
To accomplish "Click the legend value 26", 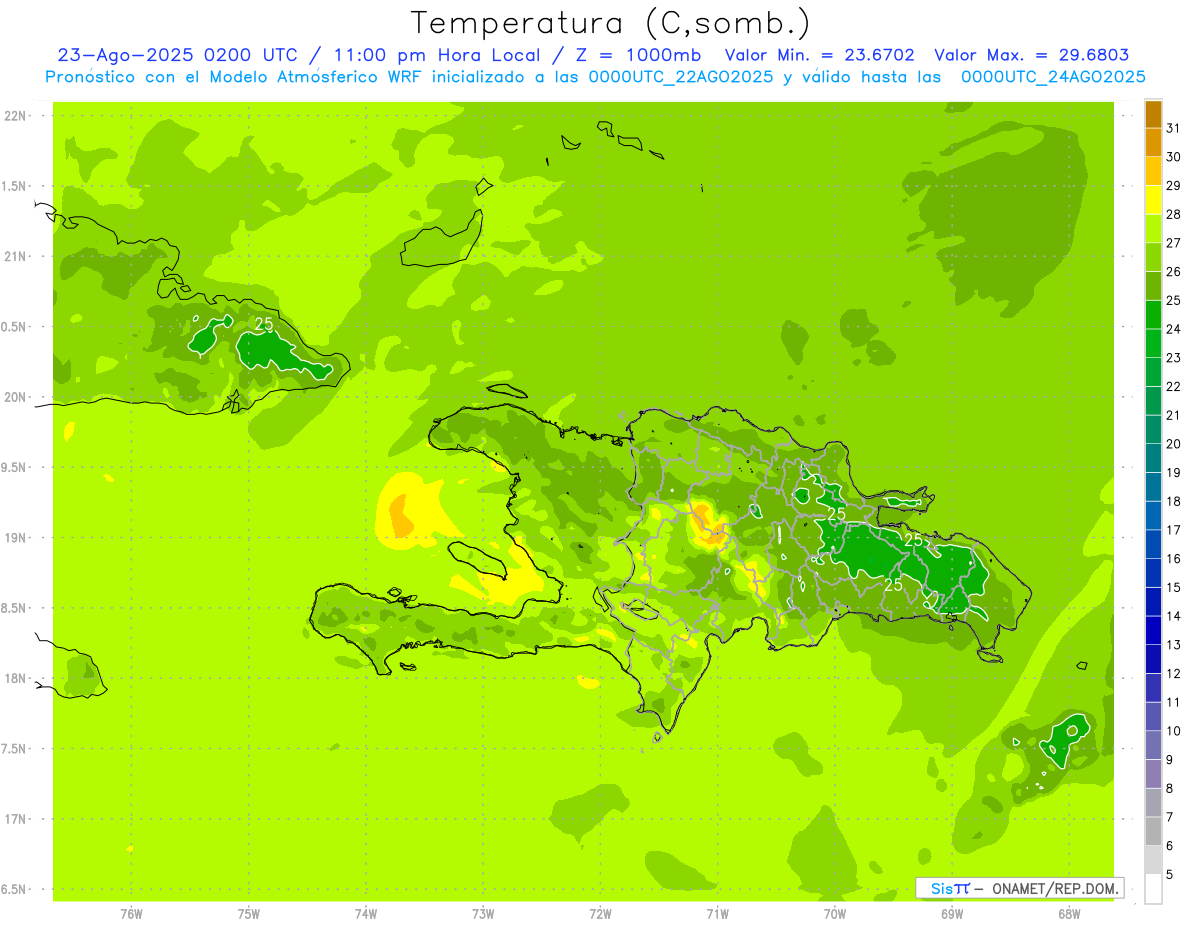I will [x=1174, y=272].
